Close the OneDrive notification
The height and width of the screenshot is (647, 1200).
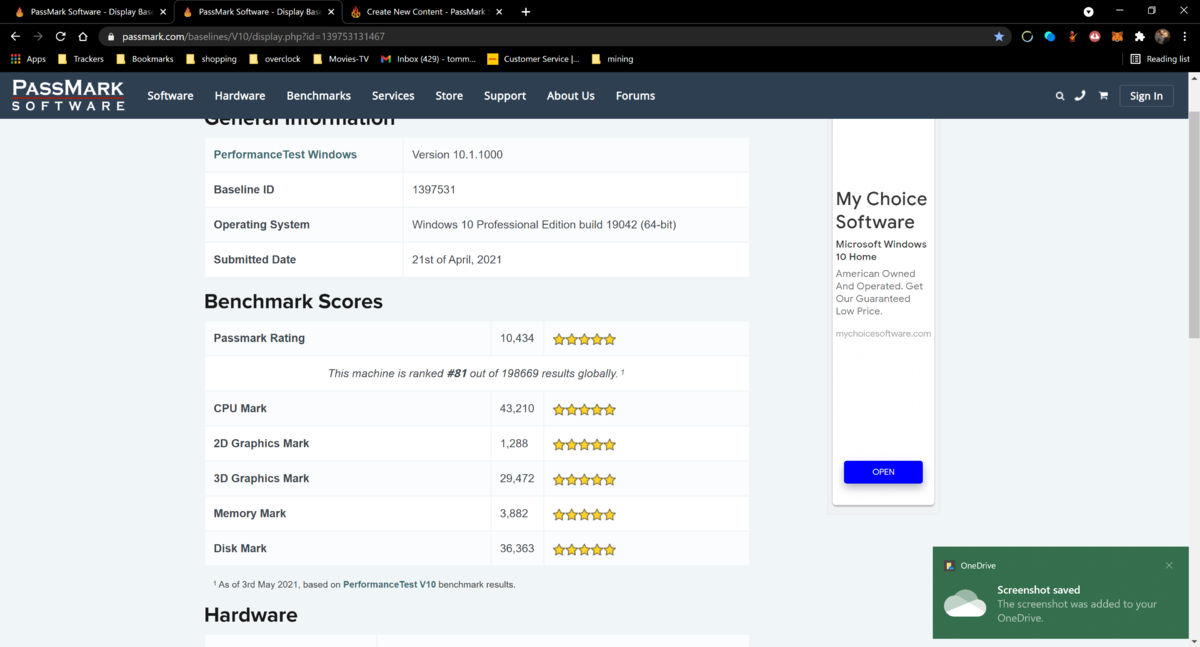[1169, 566]
